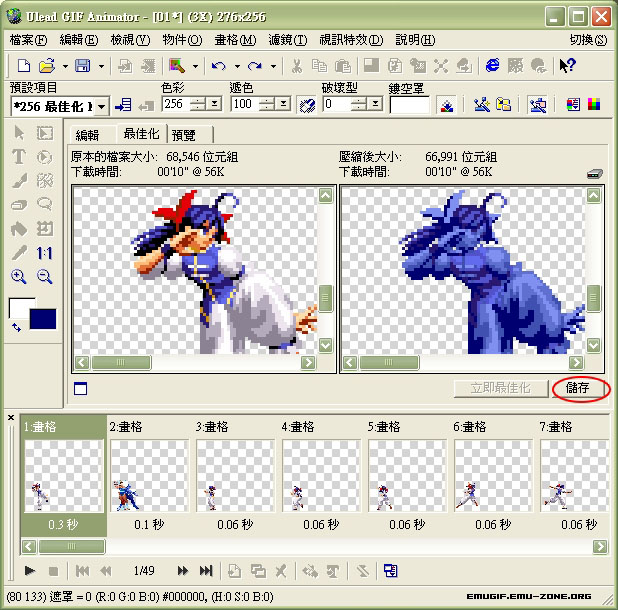Click the white foreground color swatch
This screenshot has width=618, height=610.
click(18, 308)
